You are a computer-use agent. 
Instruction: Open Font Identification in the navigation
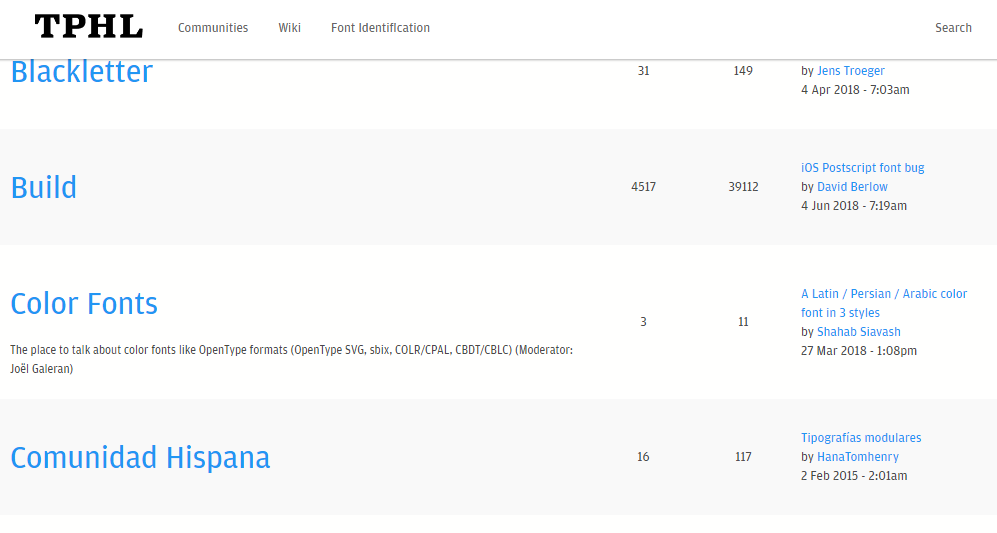click(x=380, y=28)
